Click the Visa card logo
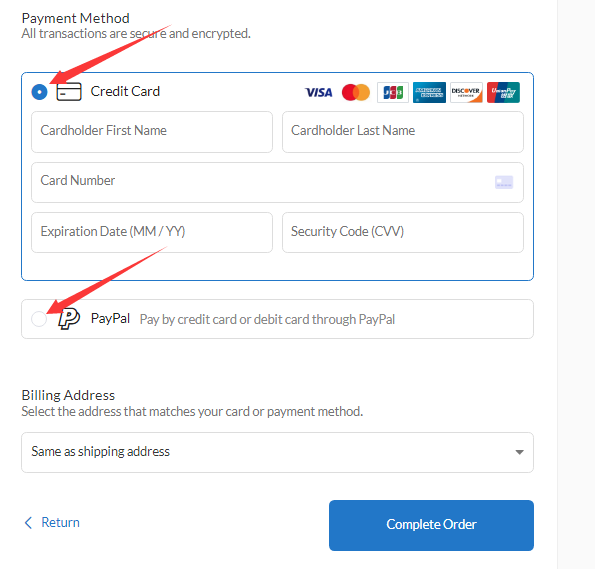This screenshot has width=595, height=569. [x=319, y=92]
